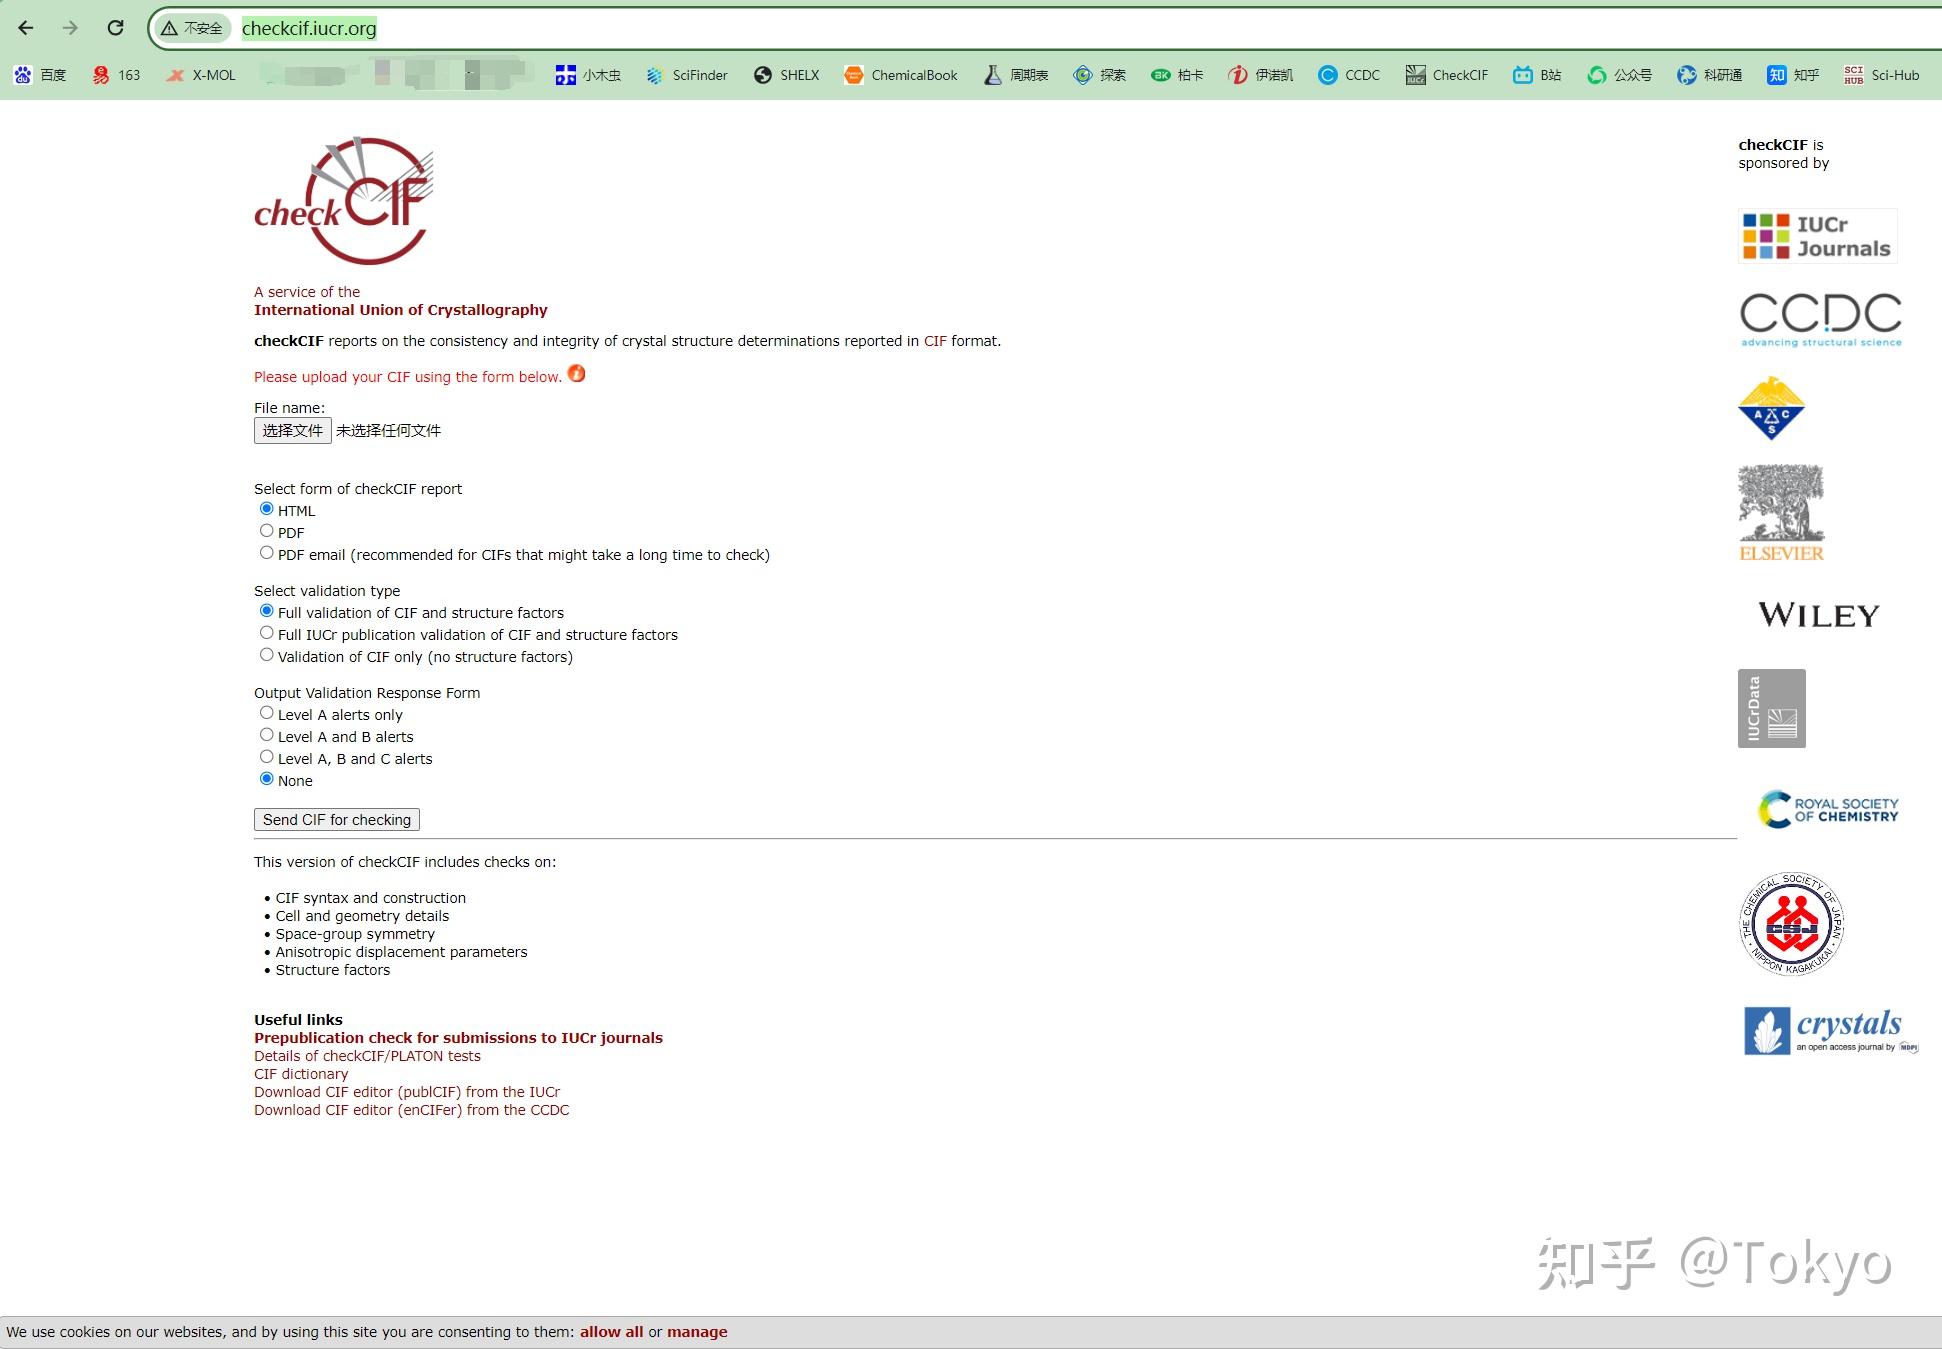This screenshot has height=1349, width=1942.
Task: Open the Royal Society of Chemistry logo
Action: pyautogui.click(x=1828, y=809)
